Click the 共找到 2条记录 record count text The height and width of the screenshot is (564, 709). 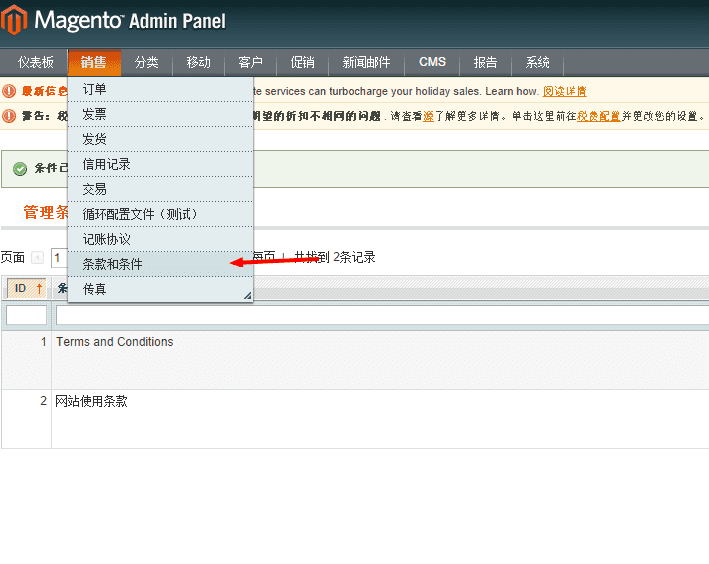click(335, 257)
